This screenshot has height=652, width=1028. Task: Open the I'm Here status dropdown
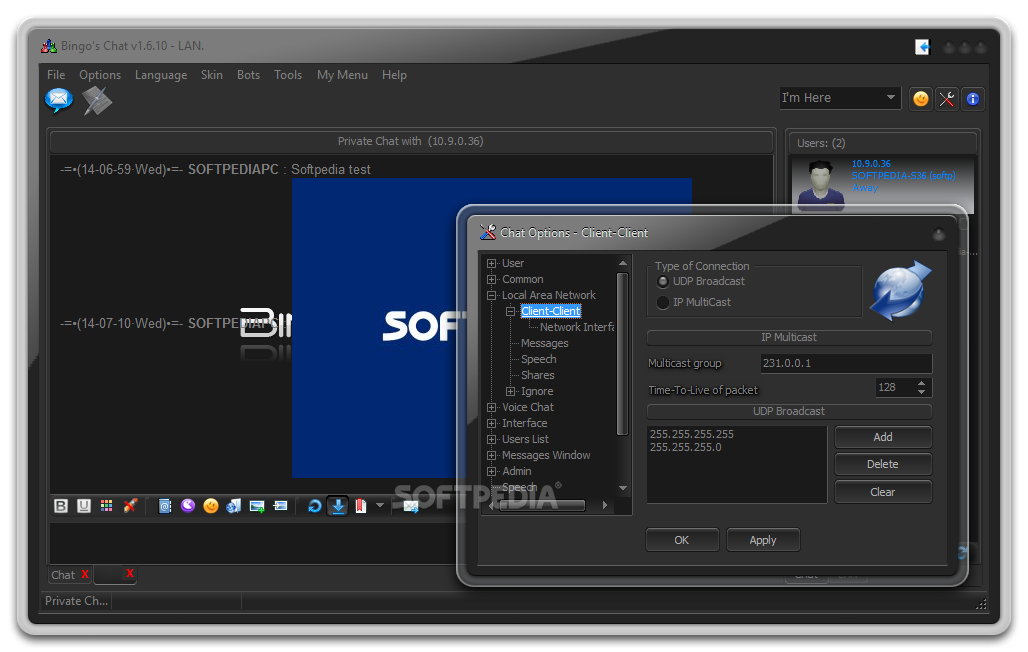pos(890,98)
